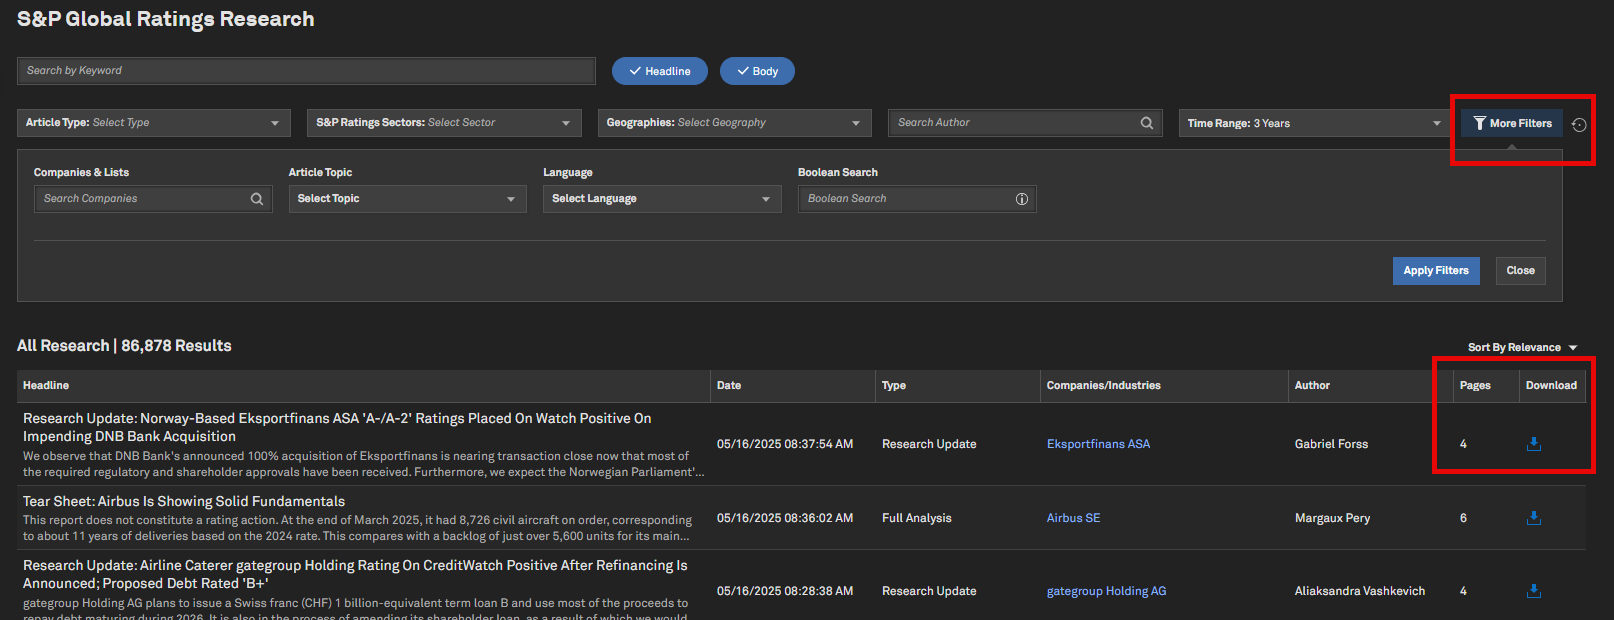Click the Apply Filters button
This screenshot has width=1614, height=620.
(1435, 271)
